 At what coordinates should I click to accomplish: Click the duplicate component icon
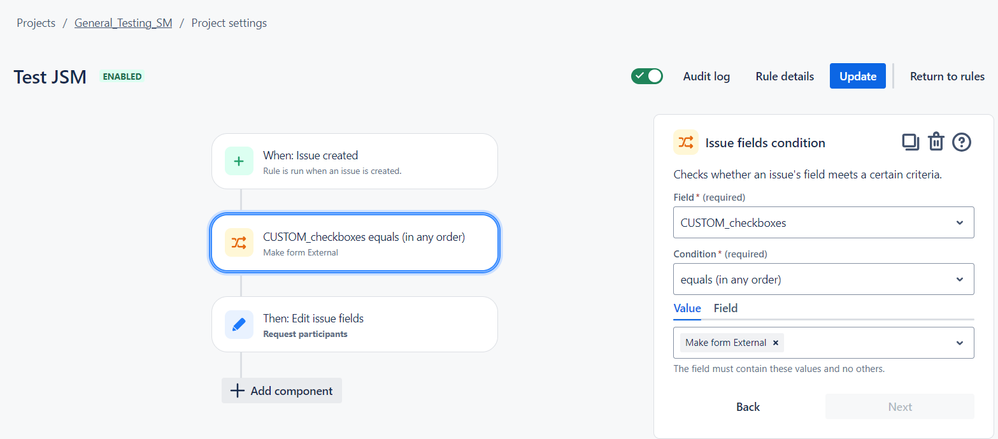pyautogui.click(x=911, y=142)
